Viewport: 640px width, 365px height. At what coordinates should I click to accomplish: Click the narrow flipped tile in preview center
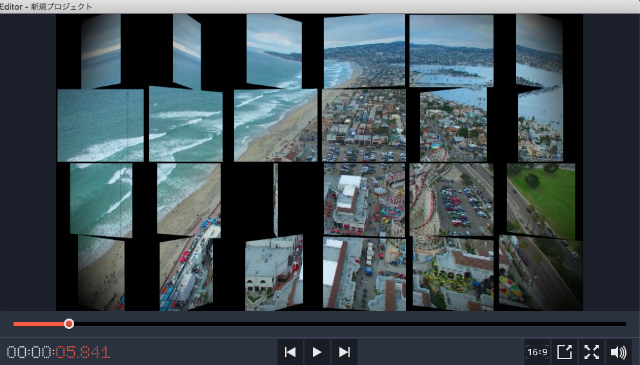(276, 199)
